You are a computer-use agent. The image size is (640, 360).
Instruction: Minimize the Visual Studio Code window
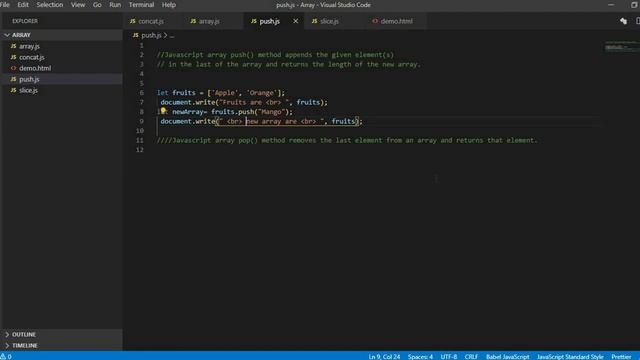coord(611,5)
